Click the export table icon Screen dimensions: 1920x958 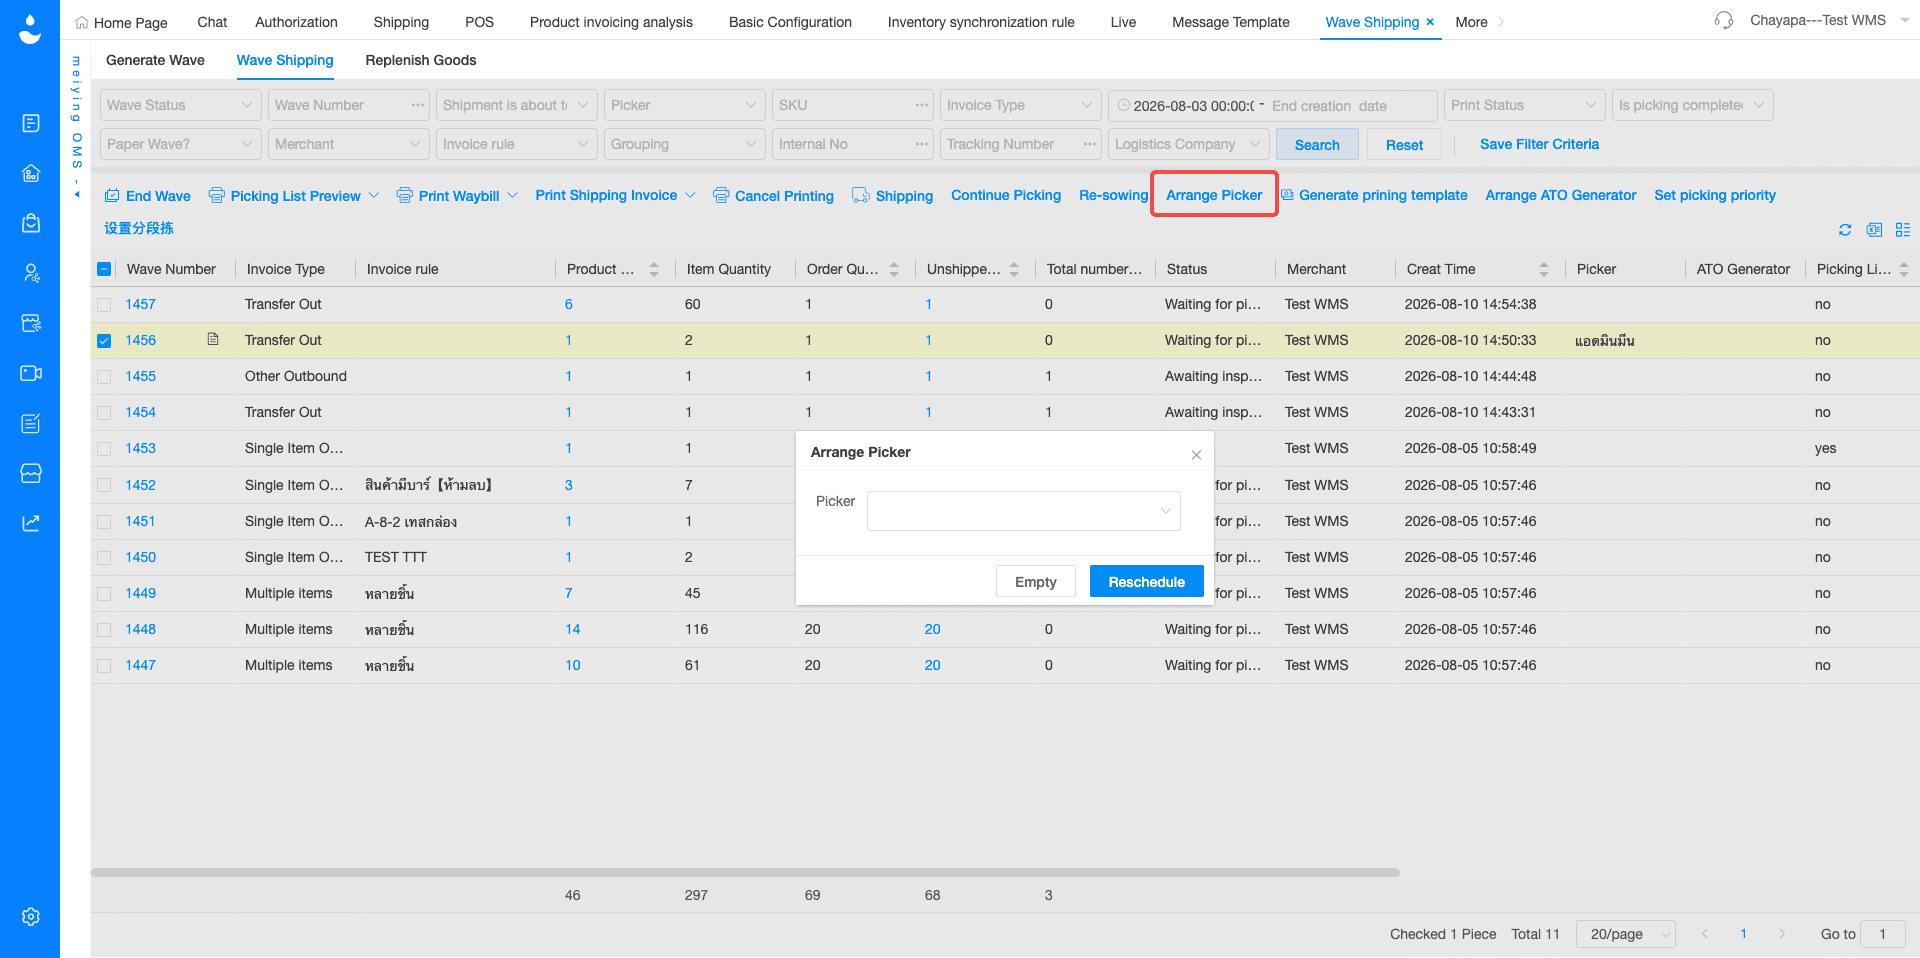coord(1874,230)
